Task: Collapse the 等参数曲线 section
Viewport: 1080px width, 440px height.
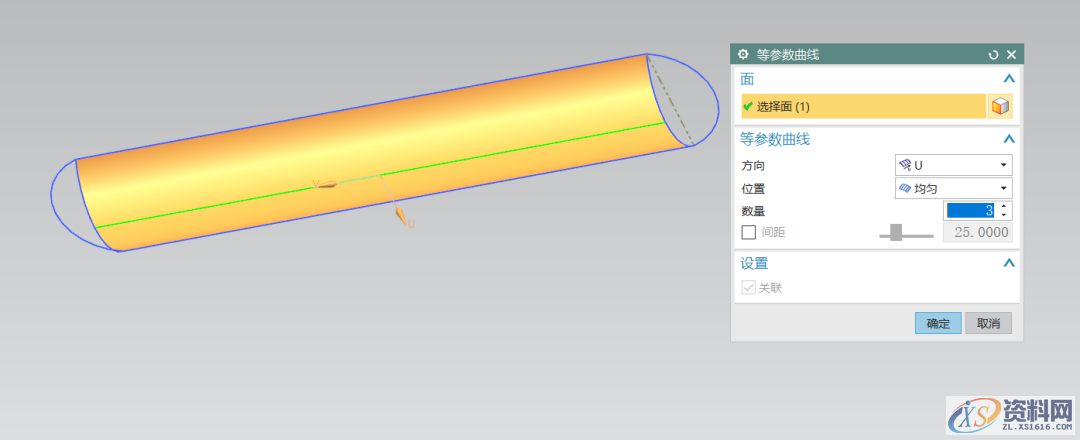Action: point(1009,139)
